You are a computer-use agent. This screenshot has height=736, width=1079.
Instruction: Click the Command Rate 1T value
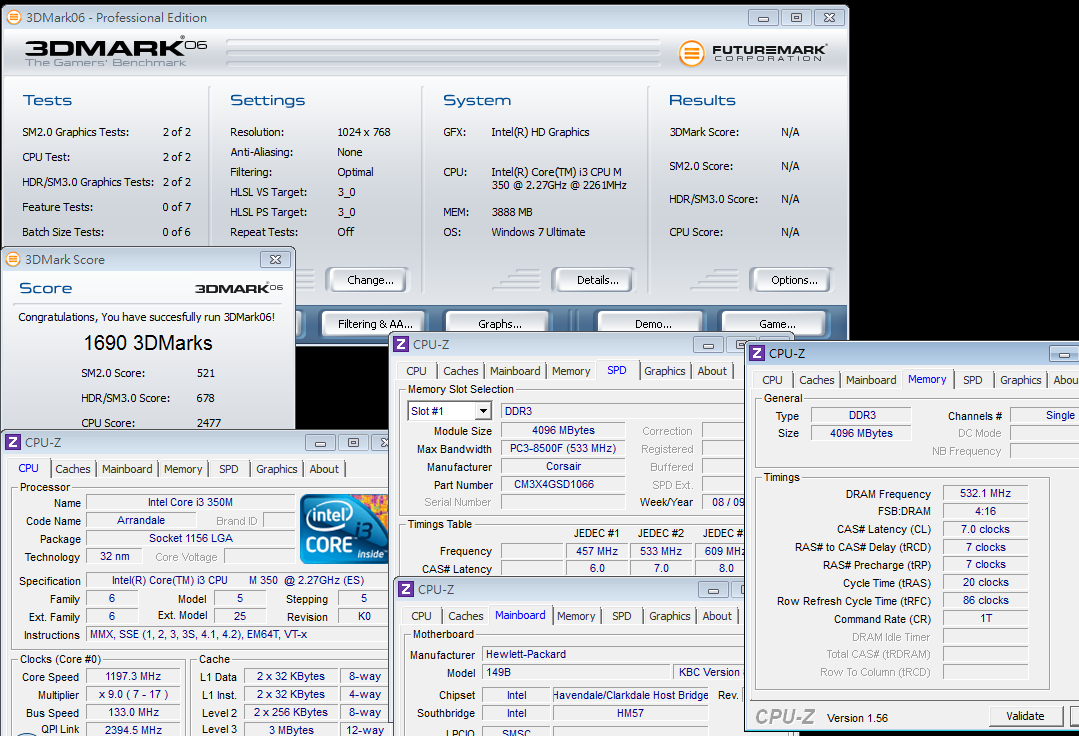point(985,618)
